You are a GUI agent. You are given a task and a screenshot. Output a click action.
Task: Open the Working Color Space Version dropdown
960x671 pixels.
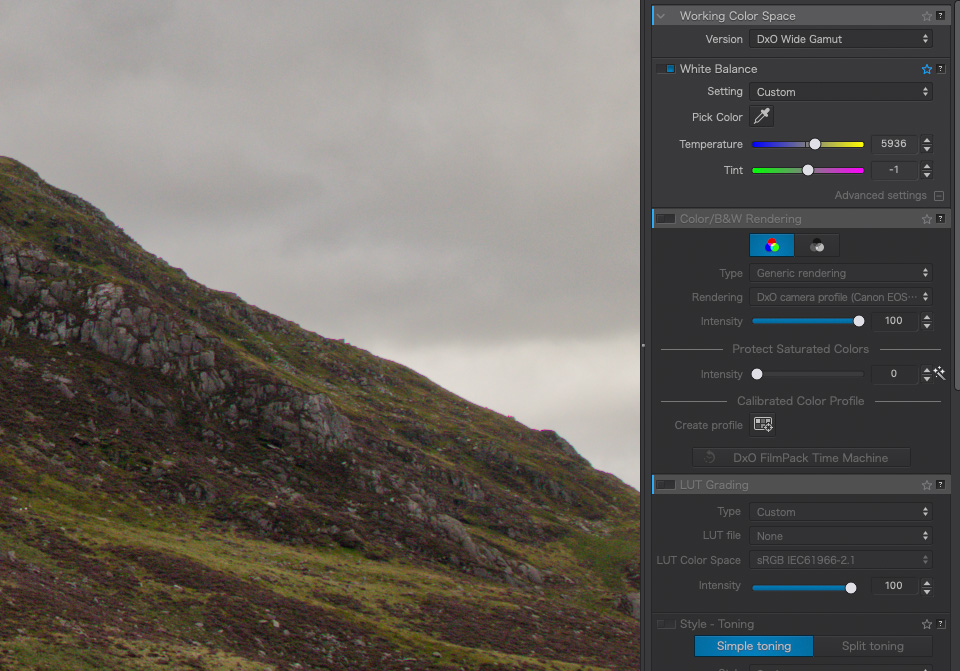click(x=840, y=39)
